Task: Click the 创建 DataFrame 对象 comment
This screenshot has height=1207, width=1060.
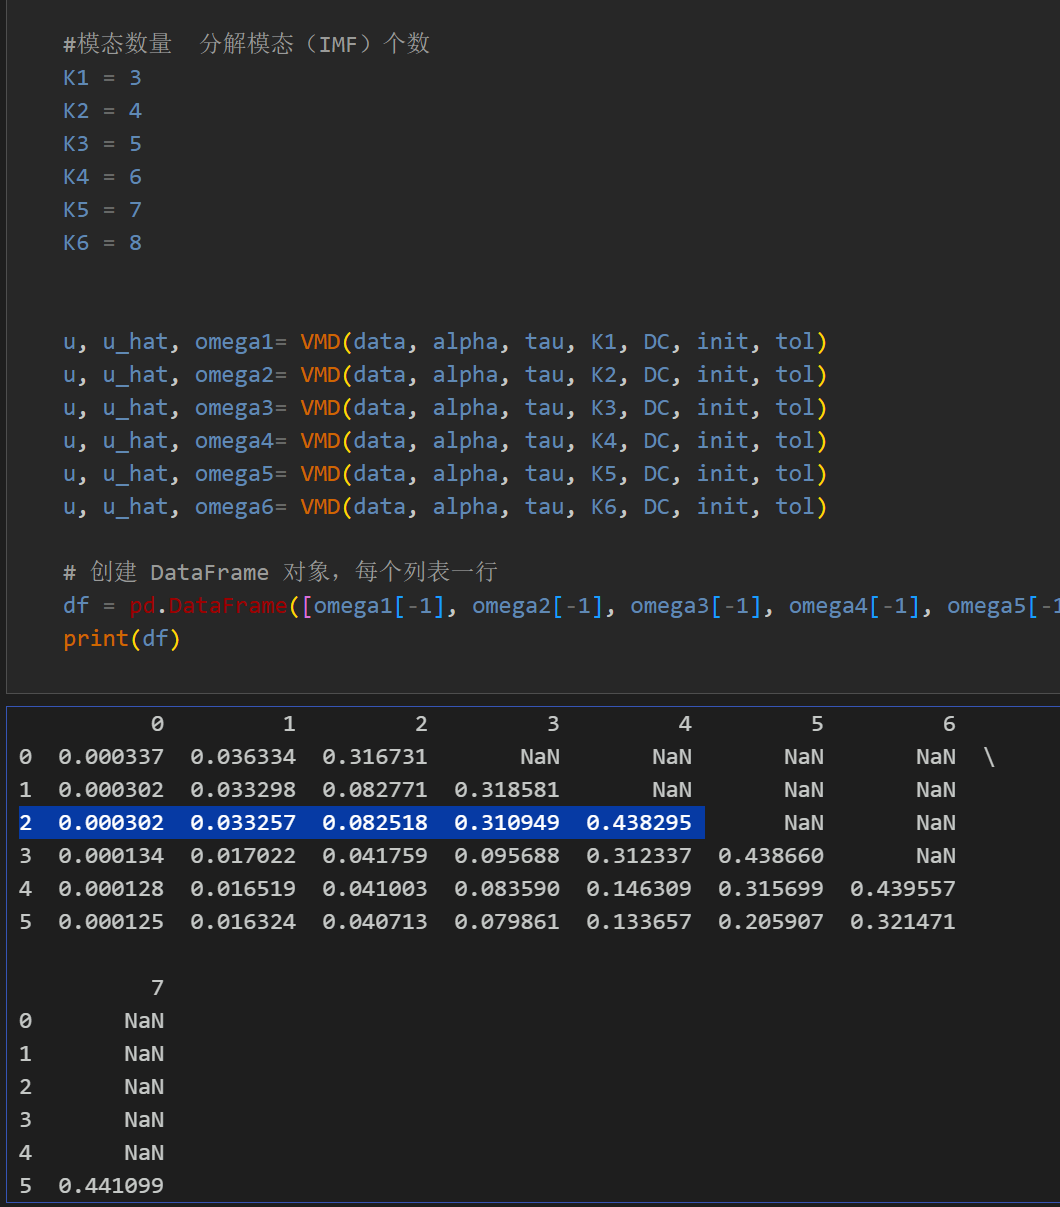Action: [x=280, y=572]
